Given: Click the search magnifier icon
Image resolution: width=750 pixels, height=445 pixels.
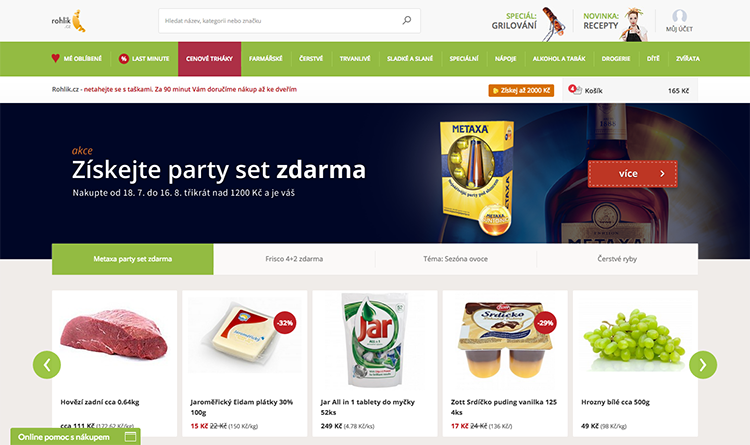Looking at the screenshot, I should point(407,20).
